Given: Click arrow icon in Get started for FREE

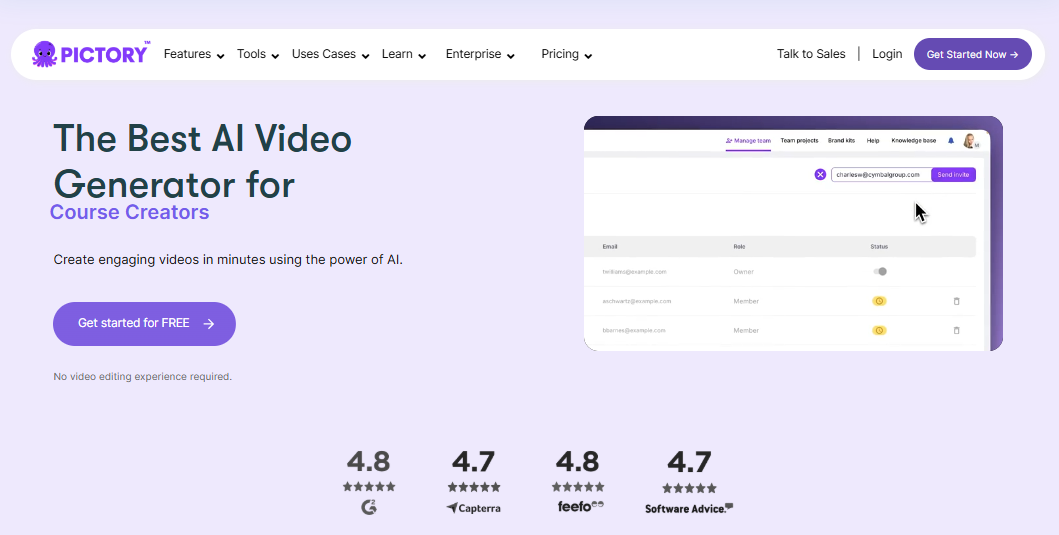Looking at the screenshot, I should (209, 324).
